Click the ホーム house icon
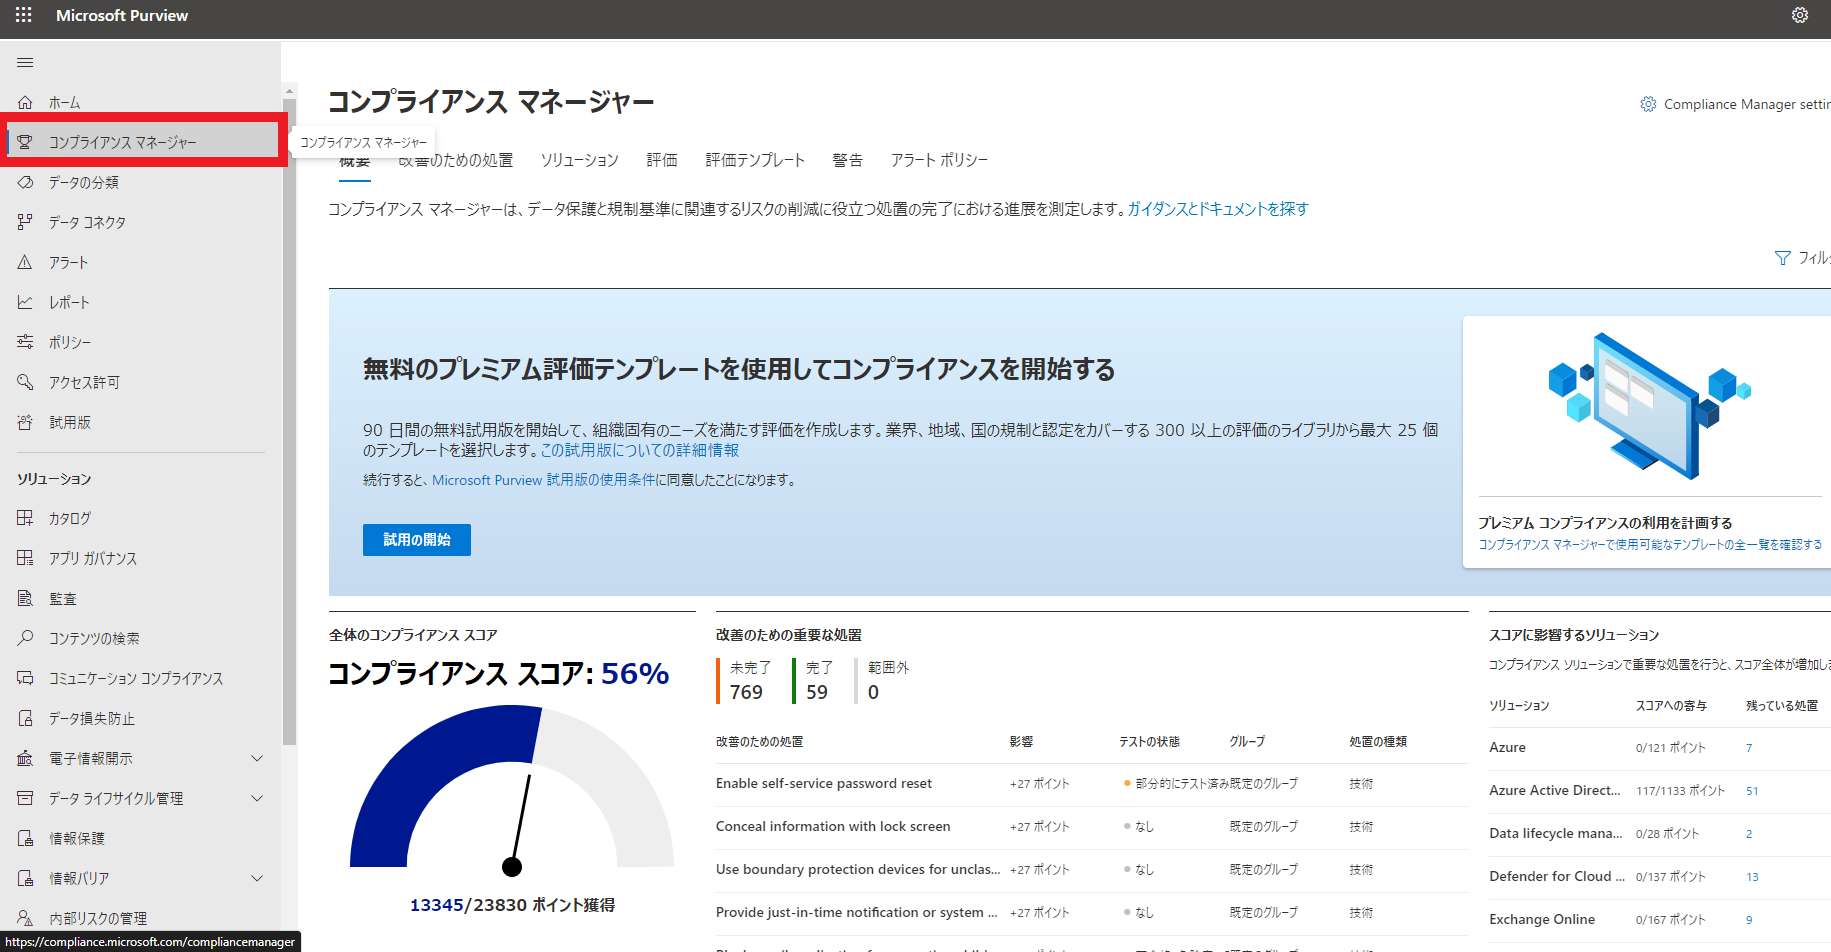This screenshot has width=1831, height=952. 25,102
